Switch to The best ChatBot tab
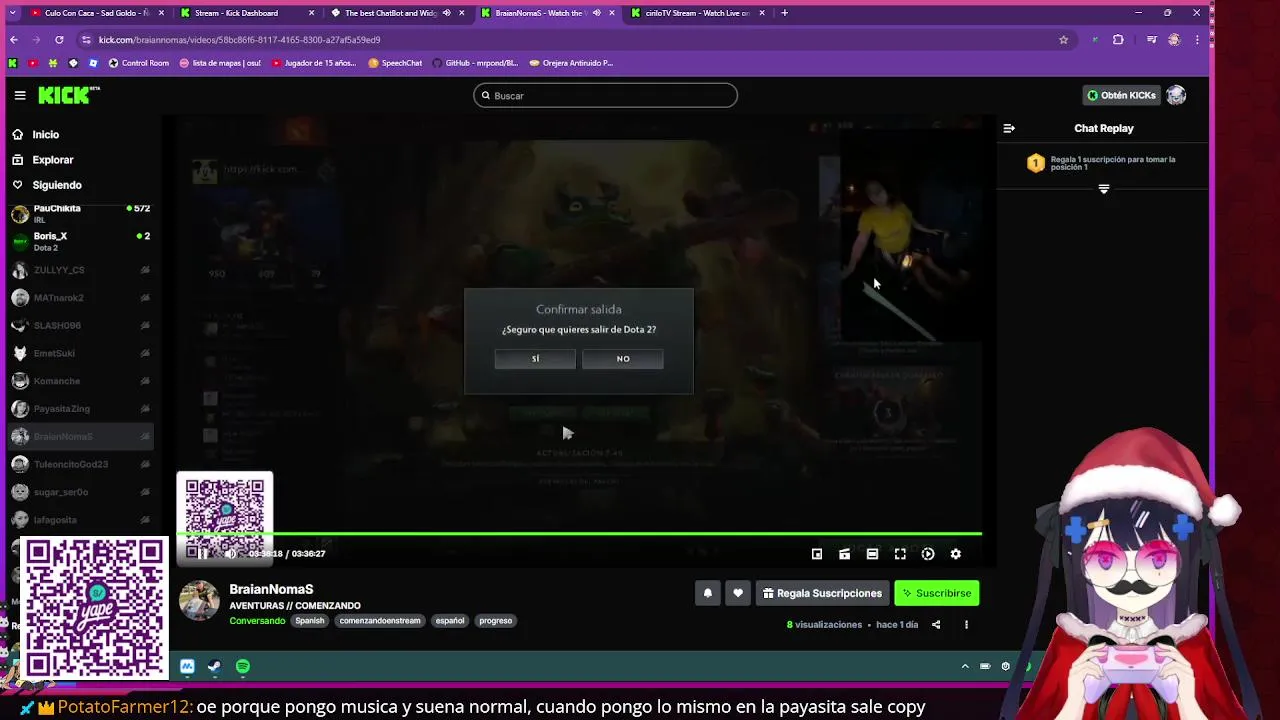This screenshot has width=1280, height=720. pos(395,13)
